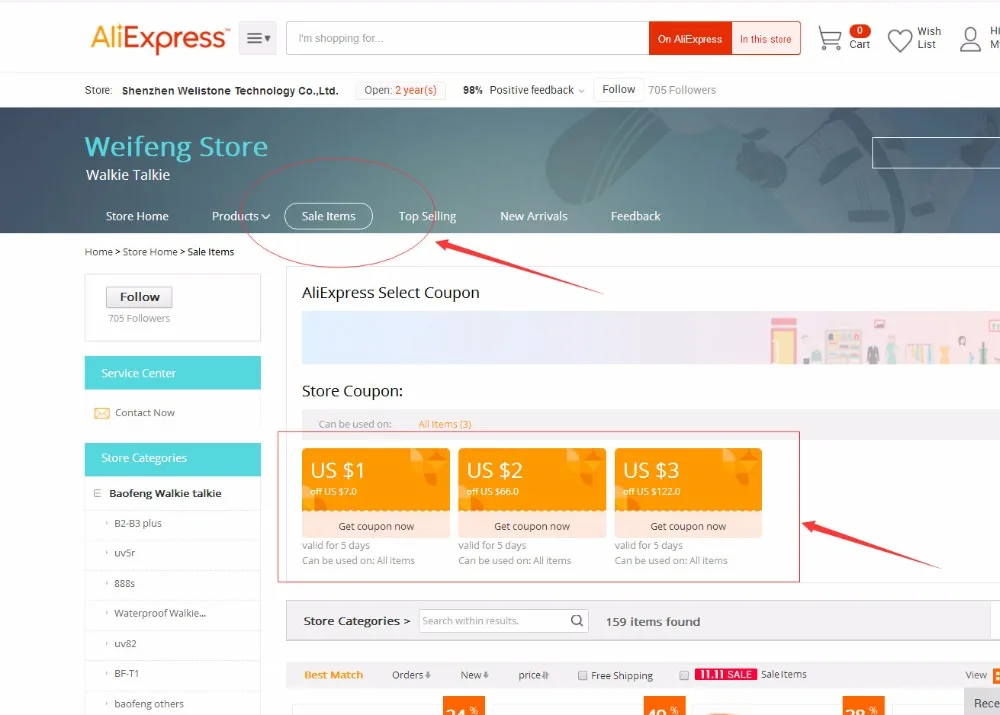Click the user account avatar icon
The image size is (1000, 715).
[970, 39]
